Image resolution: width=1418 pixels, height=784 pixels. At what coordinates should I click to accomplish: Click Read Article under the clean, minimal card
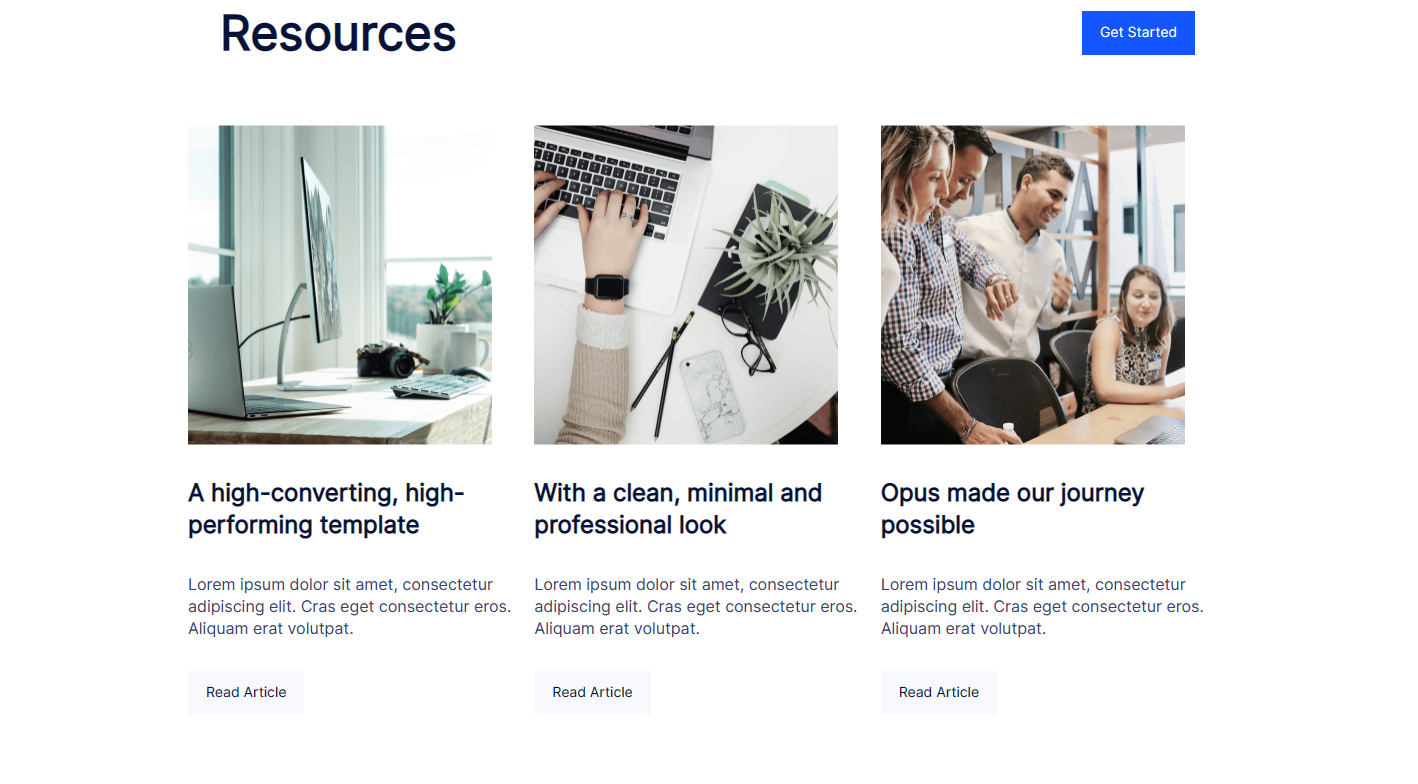(592, 692)
